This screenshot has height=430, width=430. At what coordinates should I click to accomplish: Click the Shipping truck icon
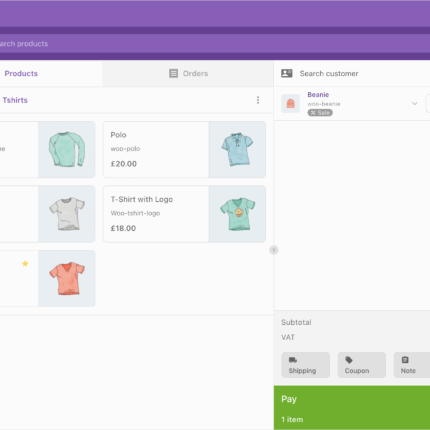coord(293,360)
